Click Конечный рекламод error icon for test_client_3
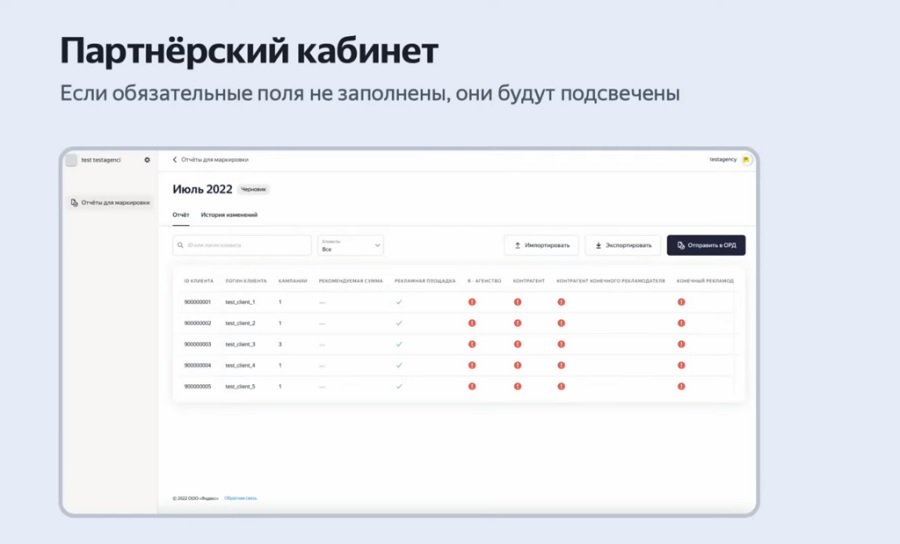Viewport: 900px width, 544px height. (x=681, y=344)
